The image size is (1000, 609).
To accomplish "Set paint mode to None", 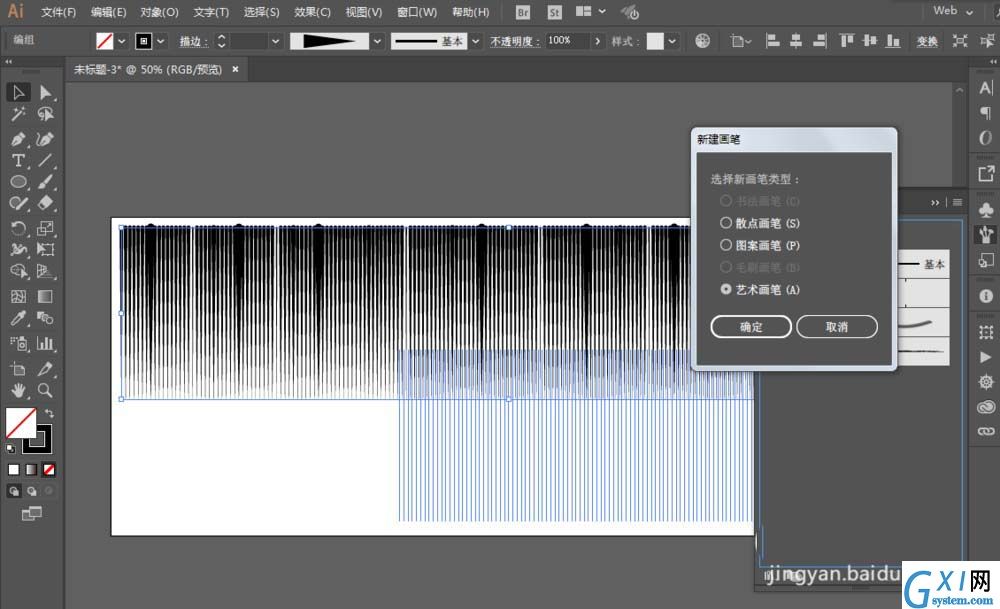I will [49, 470].
